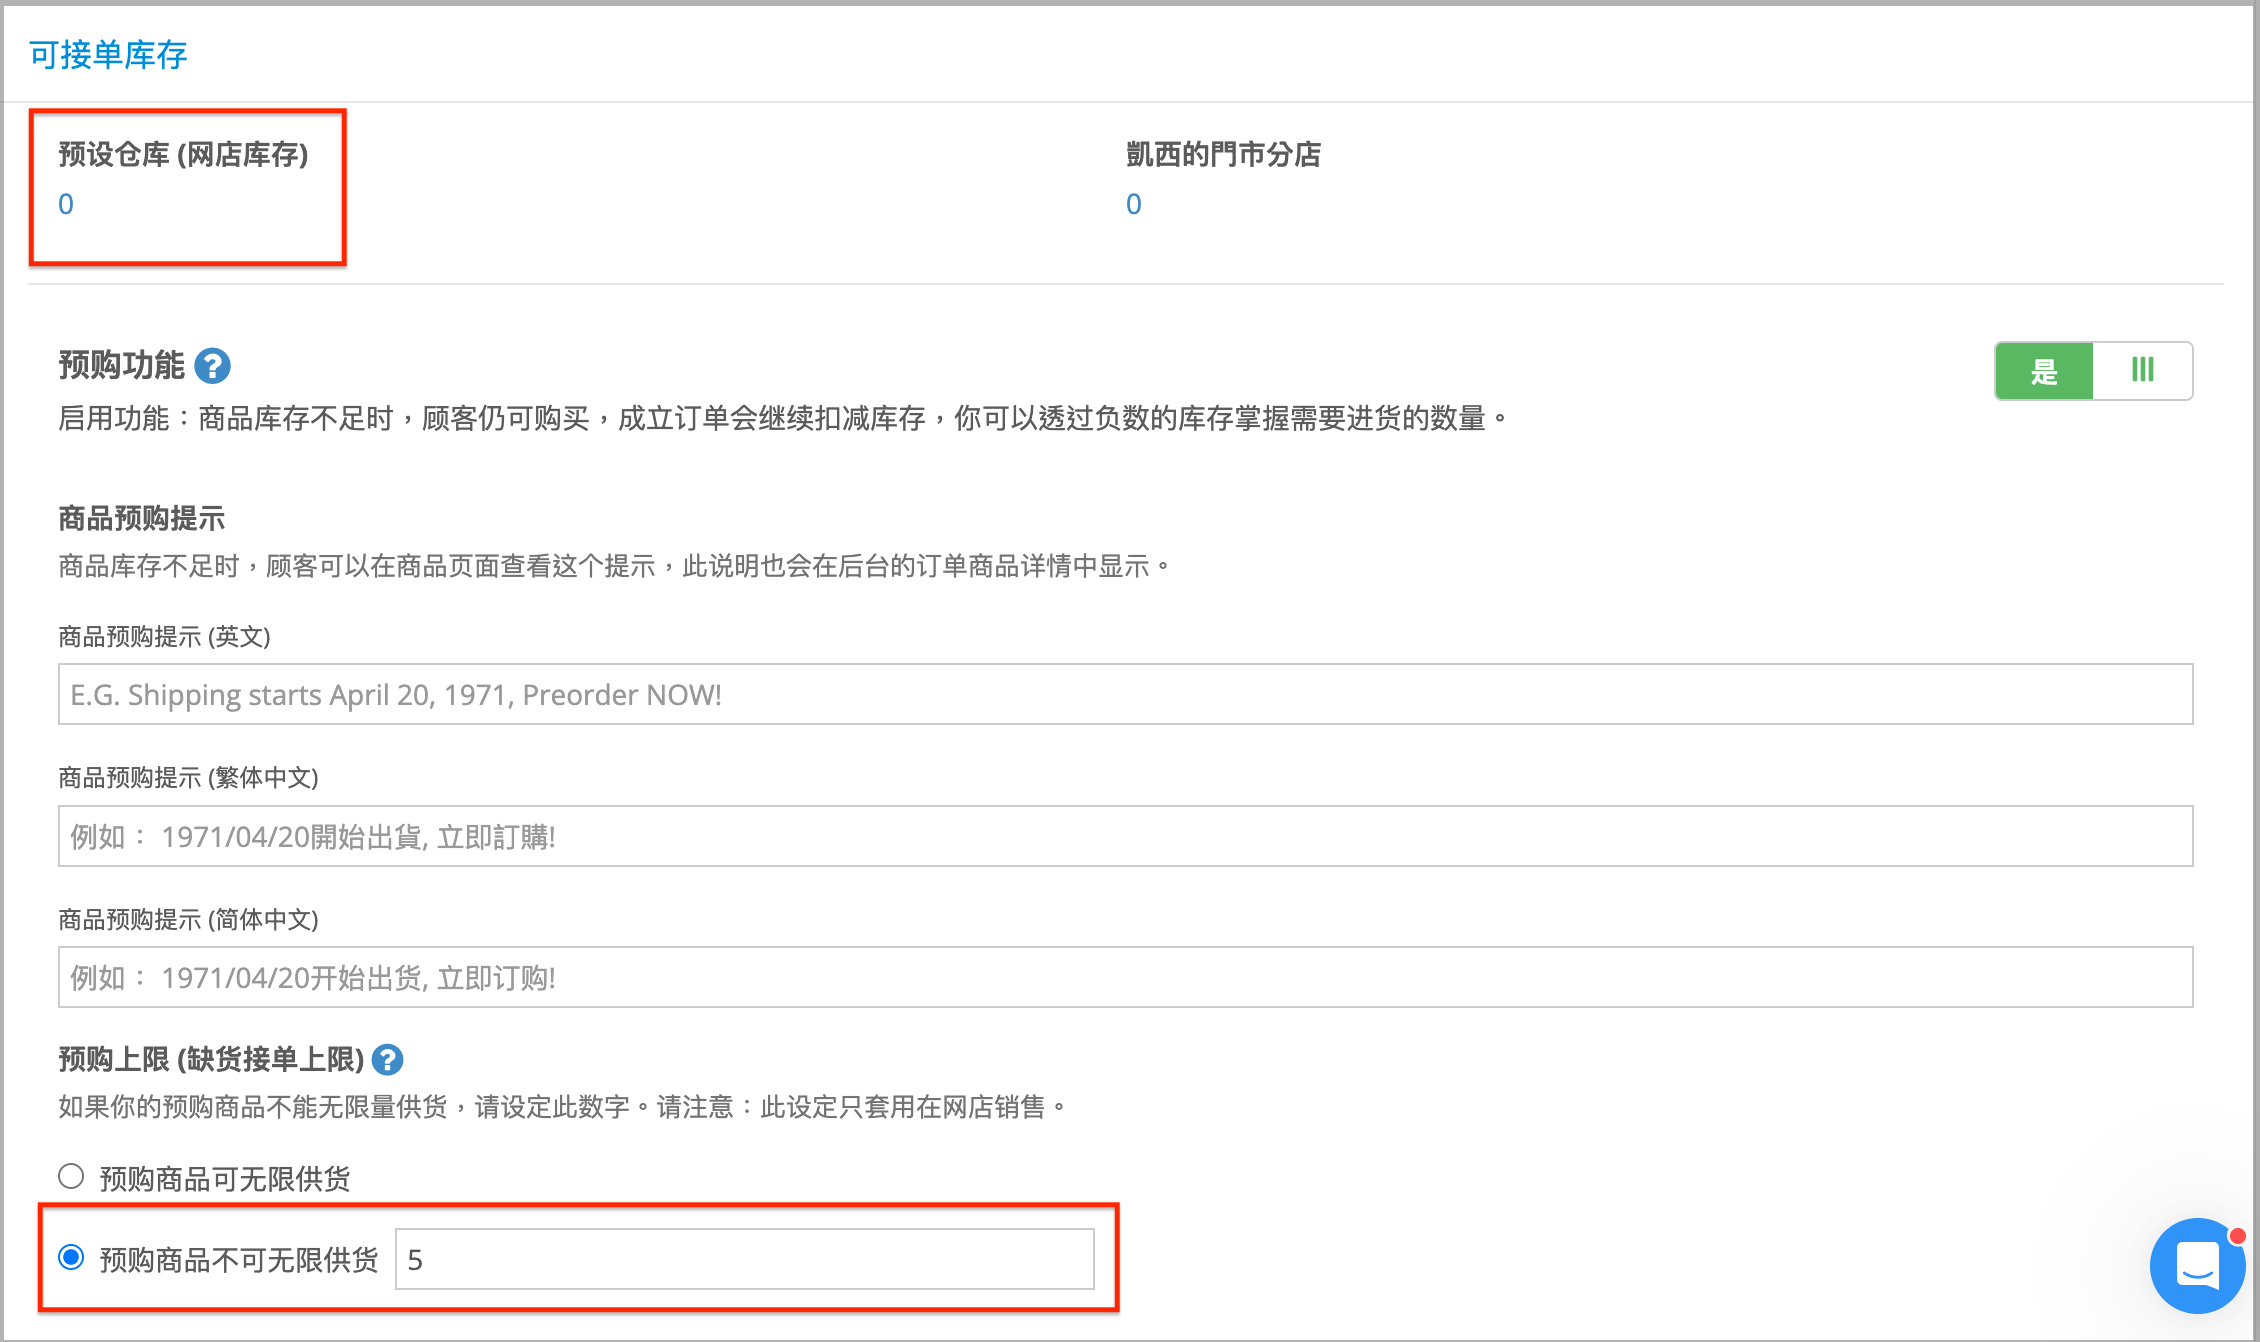2260x1342 pixels.
Task: Open the 预购功能 help question mark icon
Action: (x=212, y=366)
